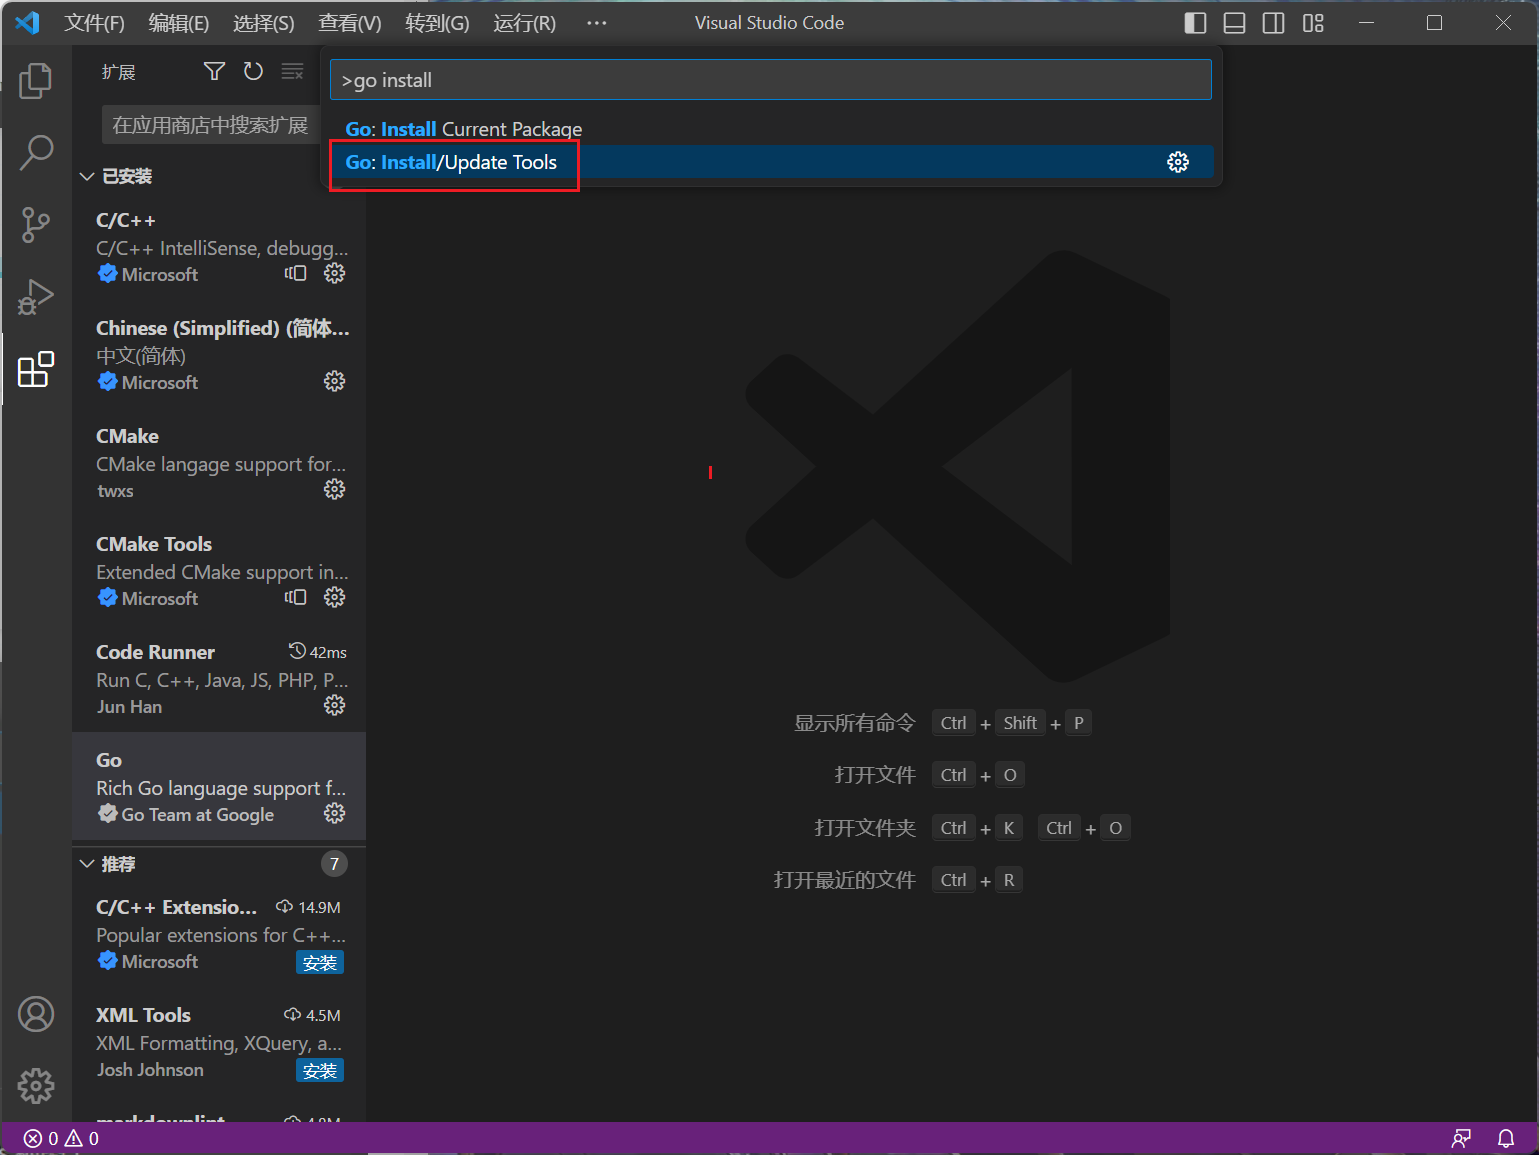Viewport: 1539px width, 1155px height.
Task: Click the recommended count badge 7
Action: coord(334,864)
